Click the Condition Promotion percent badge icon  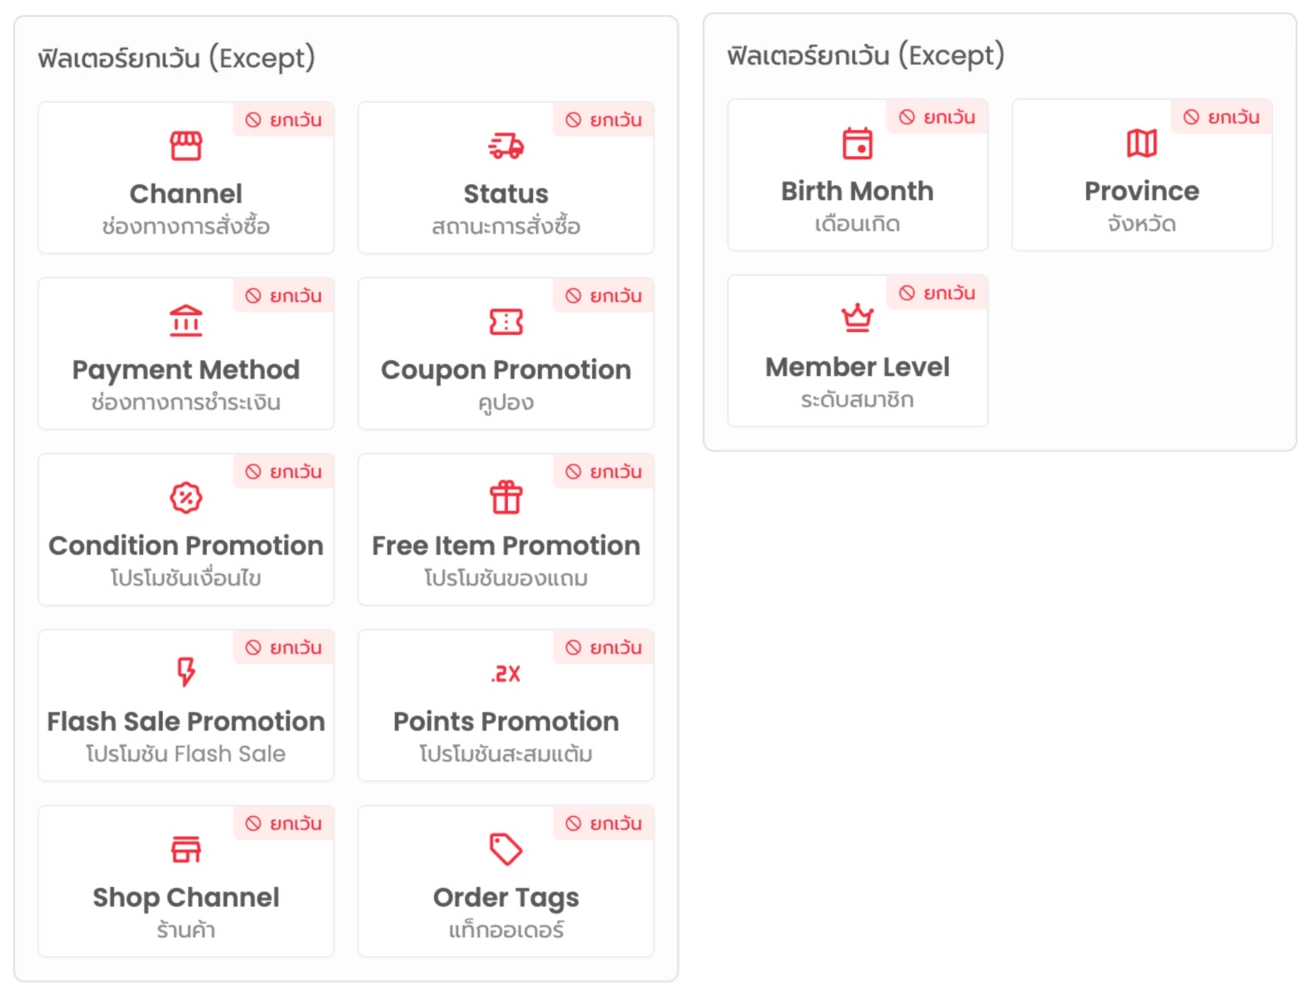pos(186,498)
